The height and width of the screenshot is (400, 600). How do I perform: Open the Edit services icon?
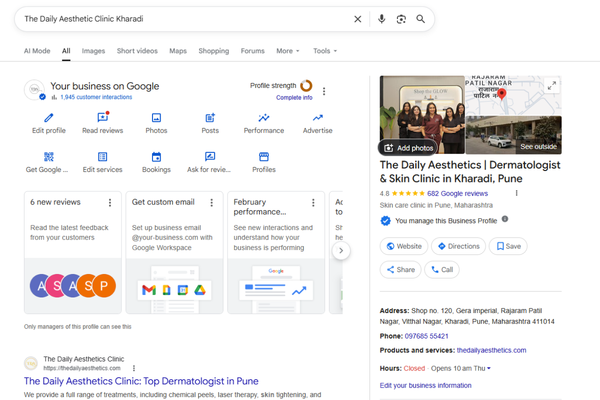[x=102, y=157]
